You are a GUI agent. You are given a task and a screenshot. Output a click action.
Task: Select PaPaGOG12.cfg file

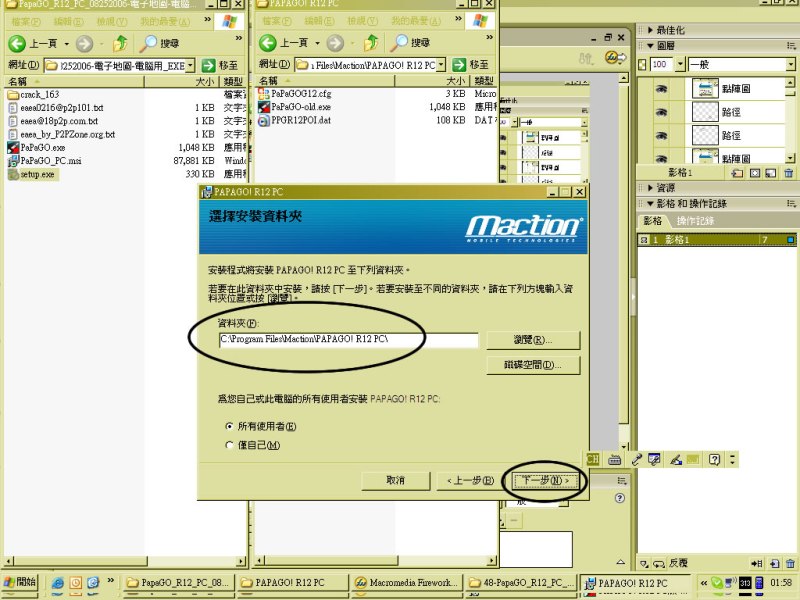pyautogui.click(x=295, y=93)
